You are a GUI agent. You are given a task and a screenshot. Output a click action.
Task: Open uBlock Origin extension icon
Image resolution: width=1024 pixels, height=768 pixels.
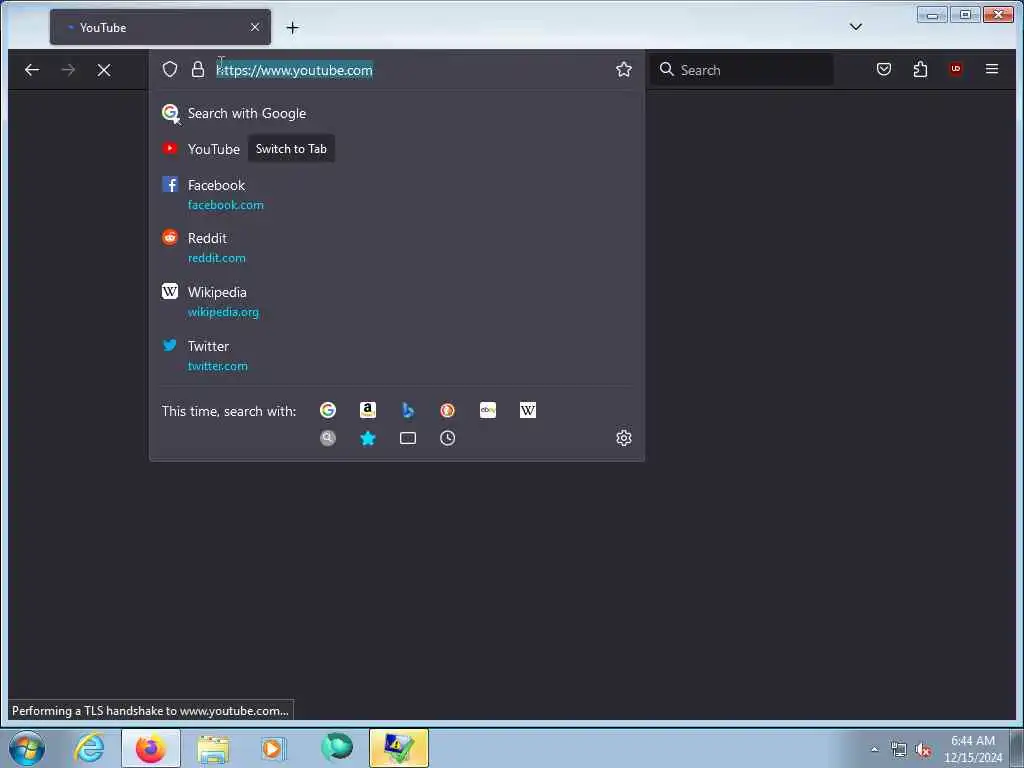point(955,69)
